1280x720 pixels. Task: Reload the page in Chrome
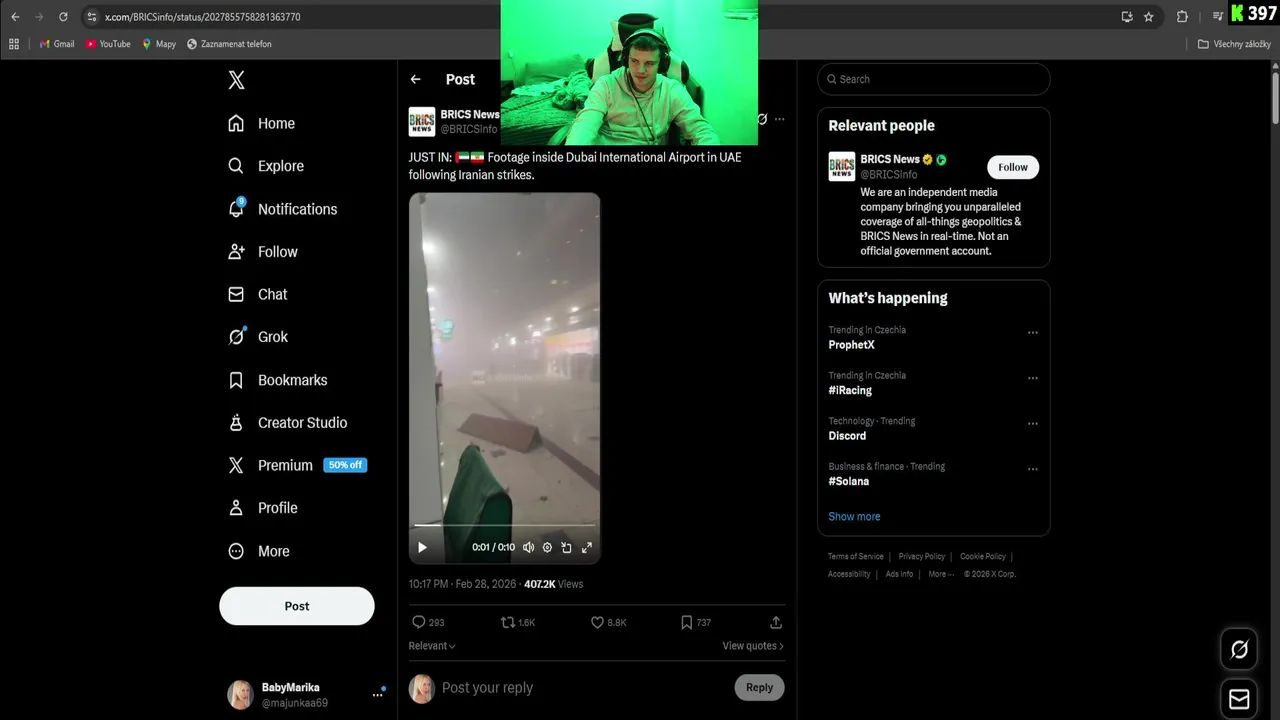(x=63, y=17)
